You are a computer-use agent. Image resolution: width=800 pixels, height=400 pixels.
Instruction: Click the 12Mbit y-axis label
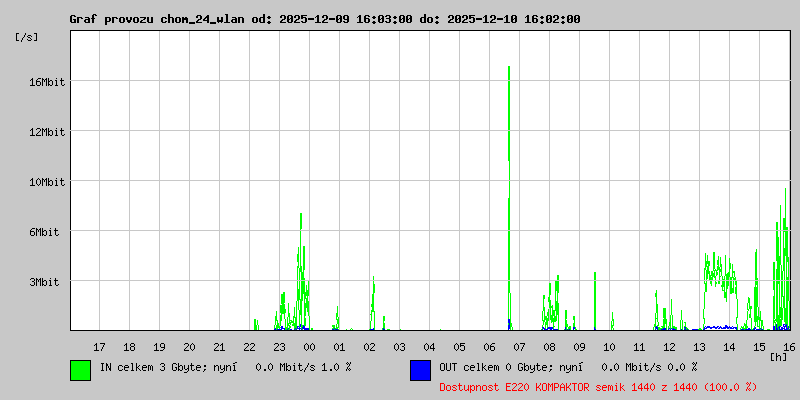tap(47, 132)
